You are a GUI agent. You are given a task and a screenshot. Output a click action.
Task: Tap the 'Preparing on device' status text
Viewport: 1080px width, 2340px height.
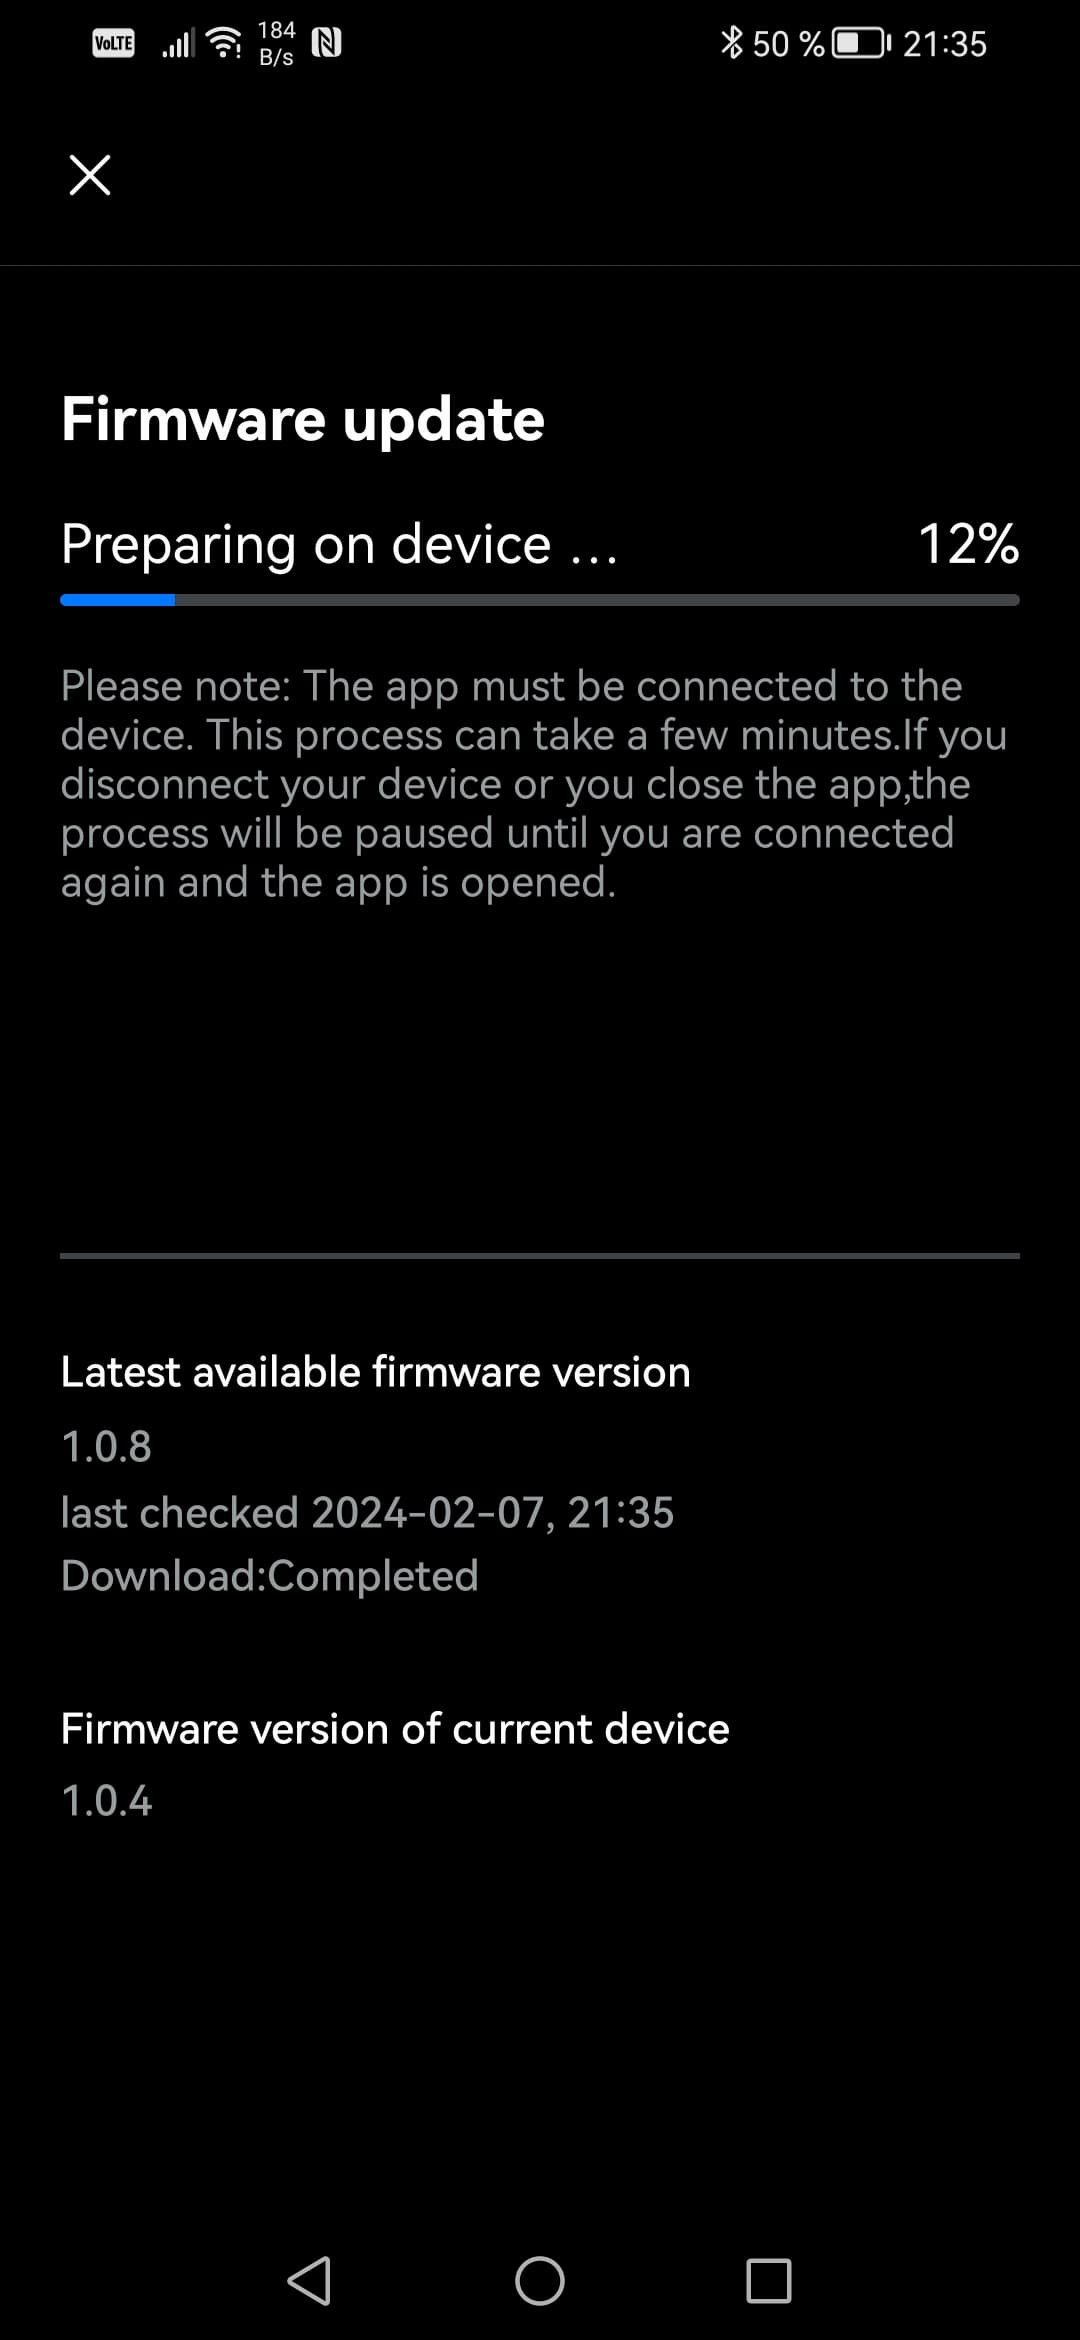tap(340, 546)
